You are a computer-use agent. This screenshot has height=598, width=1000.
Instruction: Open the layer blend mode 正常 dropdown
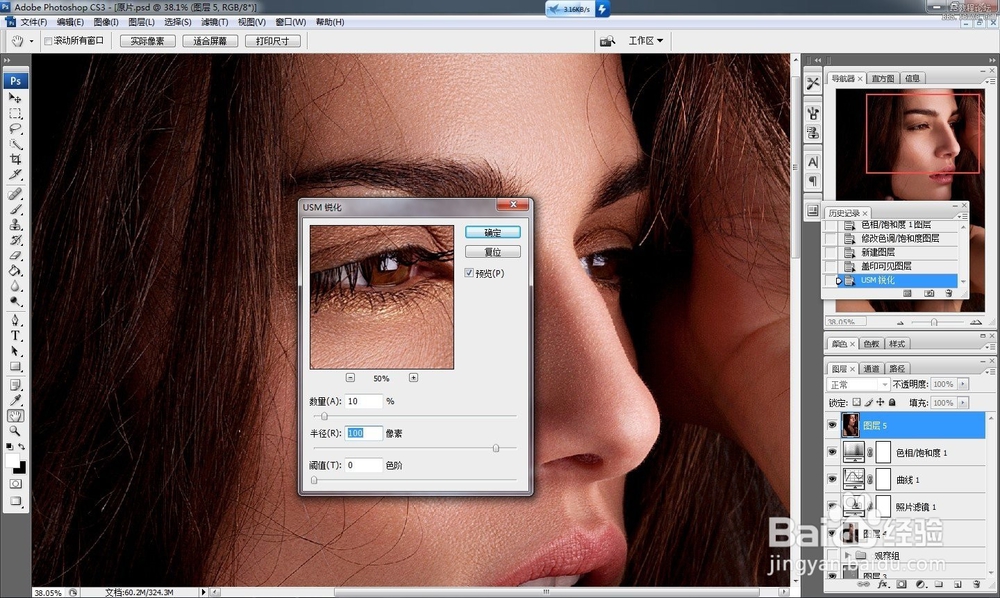pos(858,384)
